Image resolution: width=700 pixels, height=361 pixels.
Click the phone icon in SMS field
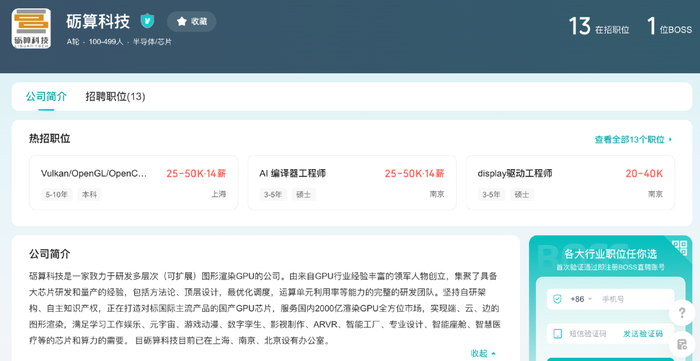pyautogui.click(x=557, y=334)
